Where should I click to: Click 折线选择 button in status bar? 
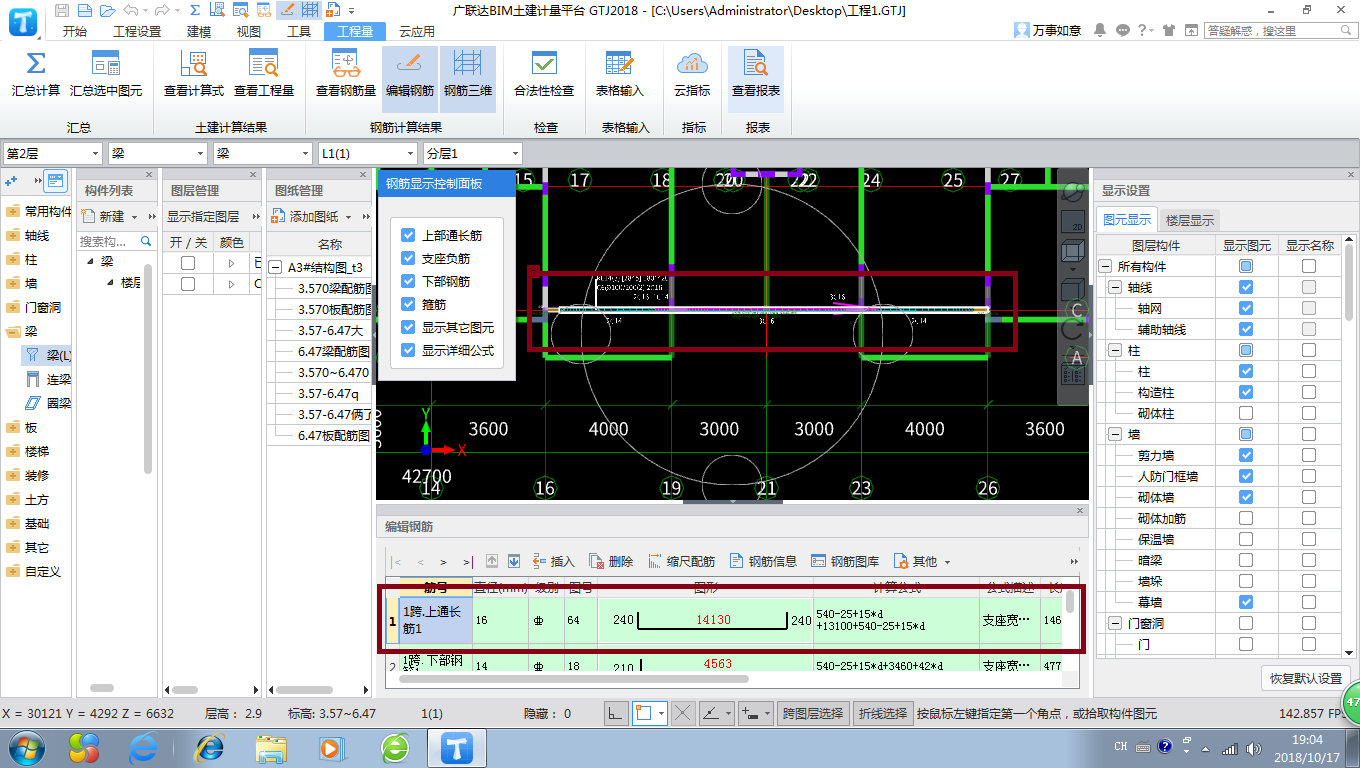click(x=883, y=713)
